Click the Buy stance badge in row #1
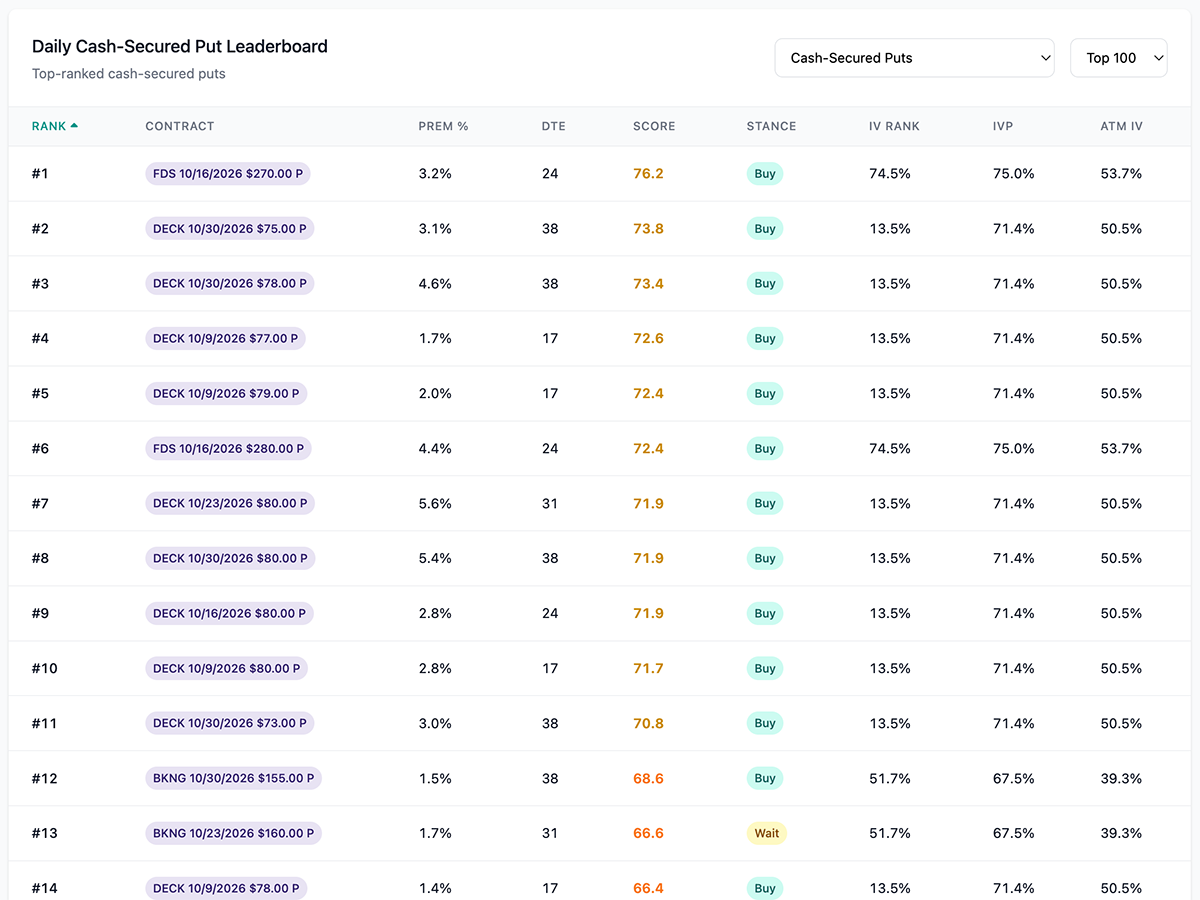This screenshot has width=1200, height=900. pos(765,174)
